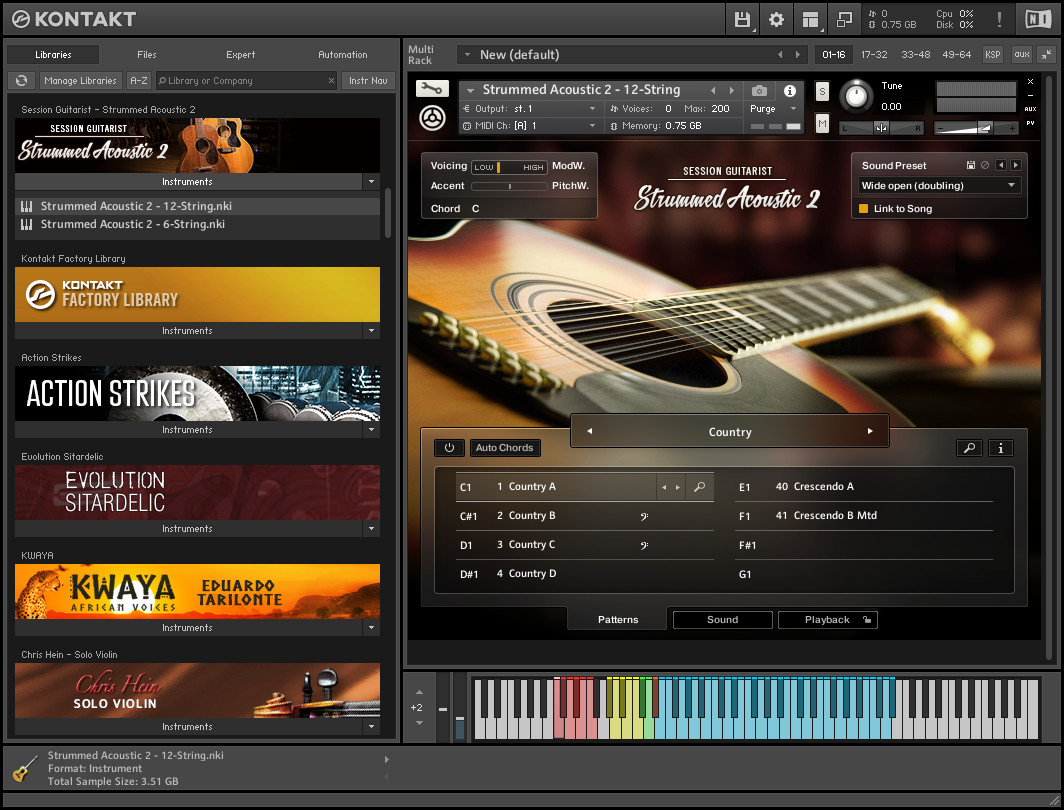Select next sound preset arrow

tap(1015, 165)
